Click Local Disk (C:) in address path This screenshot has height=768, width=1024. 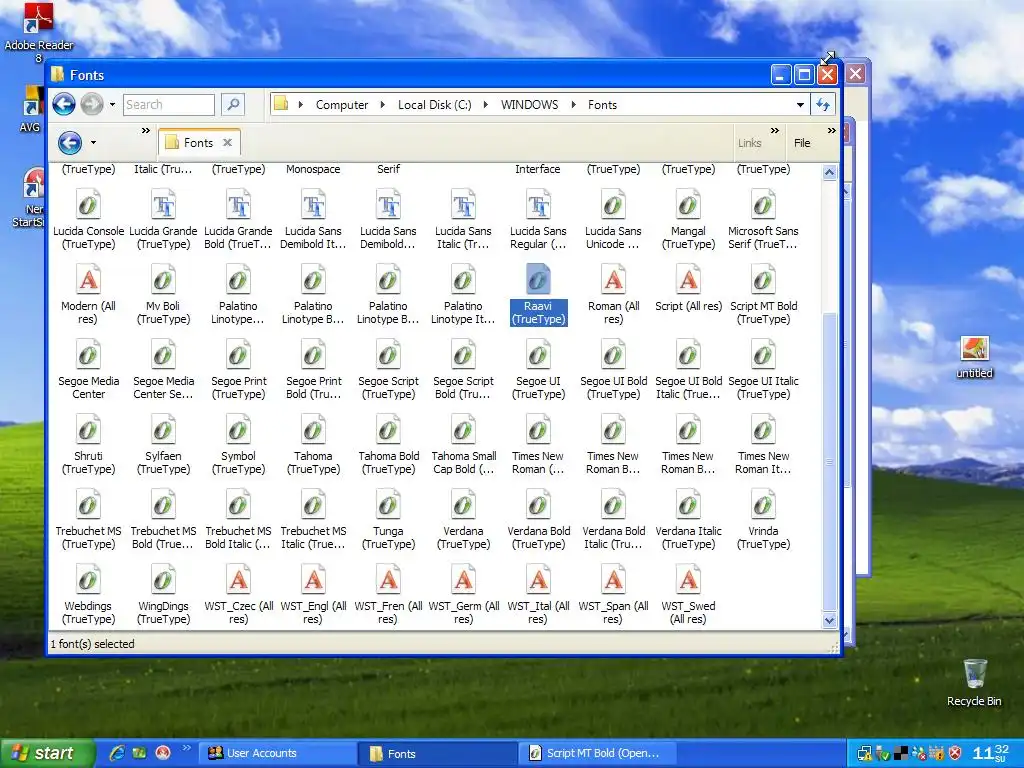[x=434, y=104]
